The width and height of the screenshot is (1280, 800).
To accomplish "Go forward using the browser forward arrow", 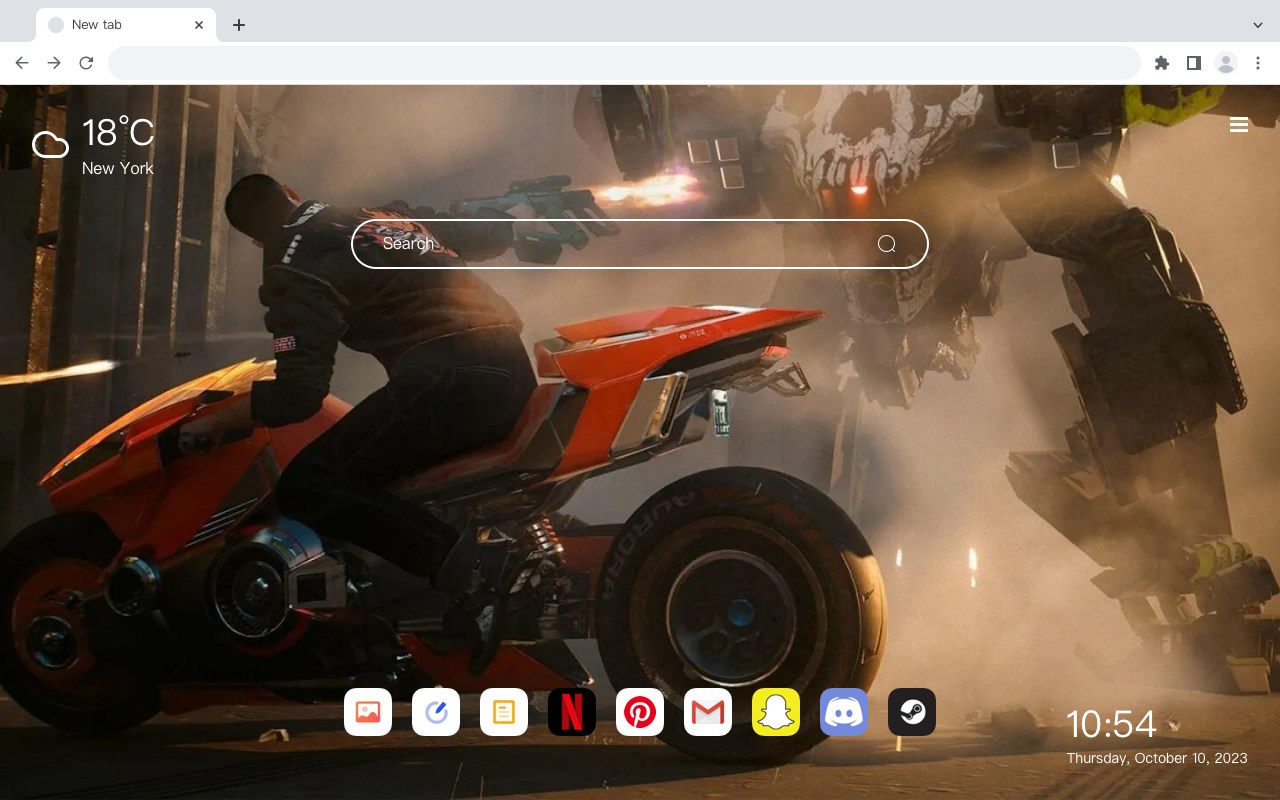I will (x=54, y=63).
